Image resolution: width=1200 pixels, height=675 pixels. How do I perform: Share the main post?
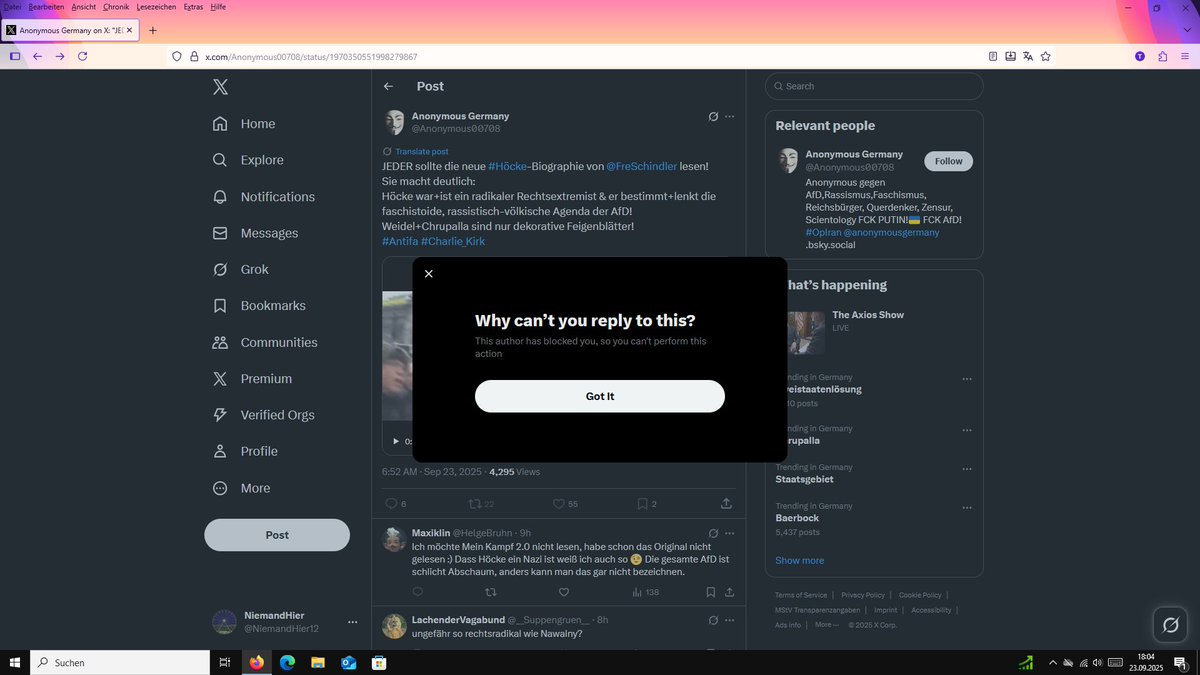(727, 504)
